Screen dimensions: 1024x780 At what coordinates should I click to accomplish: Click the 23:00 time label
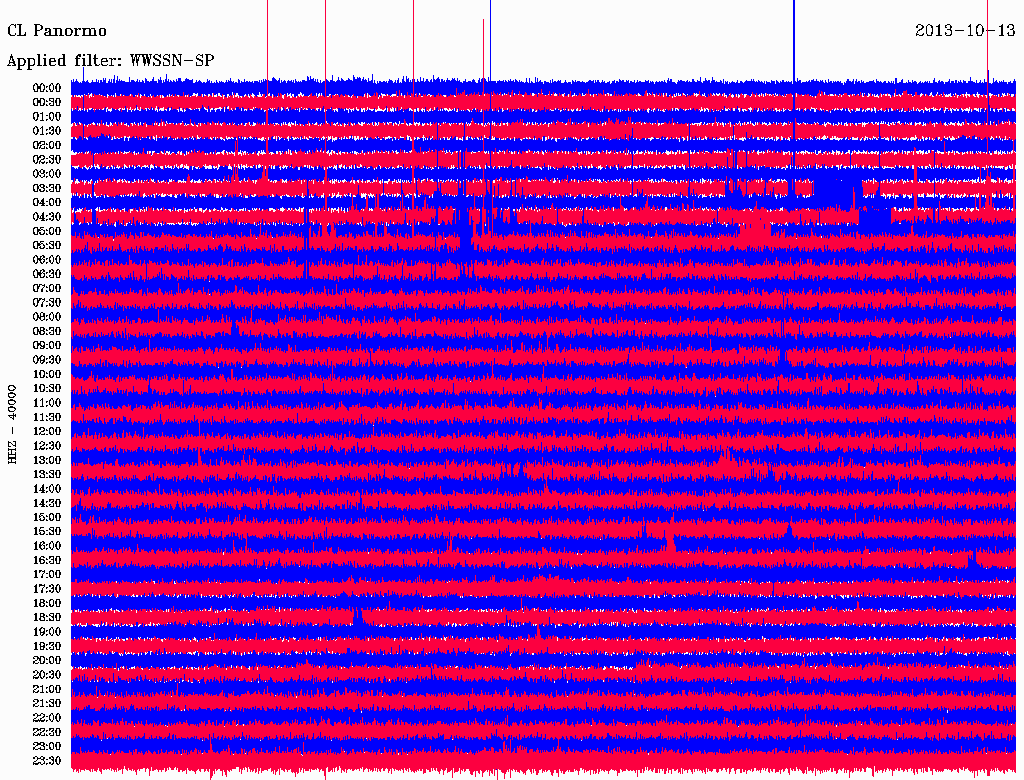coord(46,747)
